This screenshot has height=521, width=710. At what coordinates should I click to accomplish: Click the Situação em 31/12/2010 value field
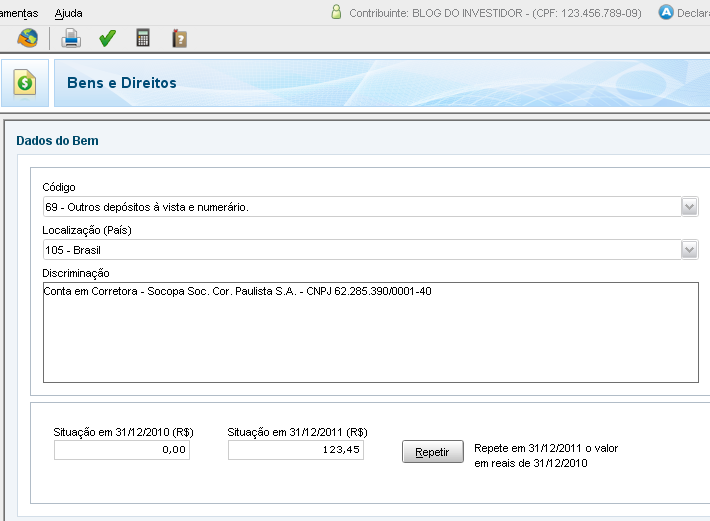click(x=122, y=450)
